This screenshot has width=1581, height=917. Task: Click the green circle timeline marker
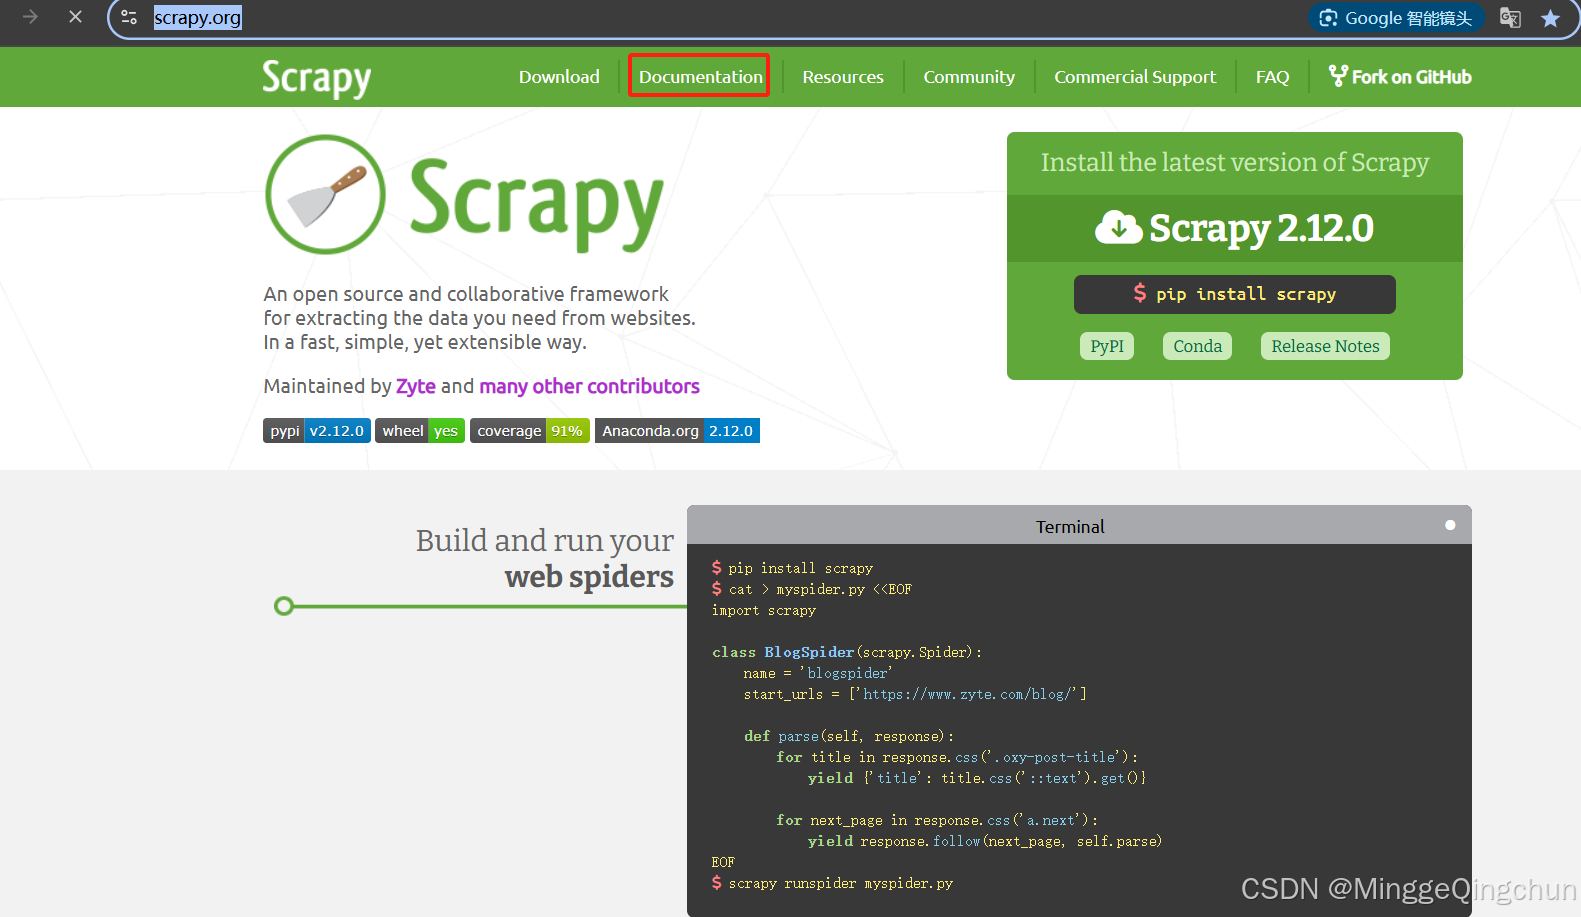[x=284, y=606]
